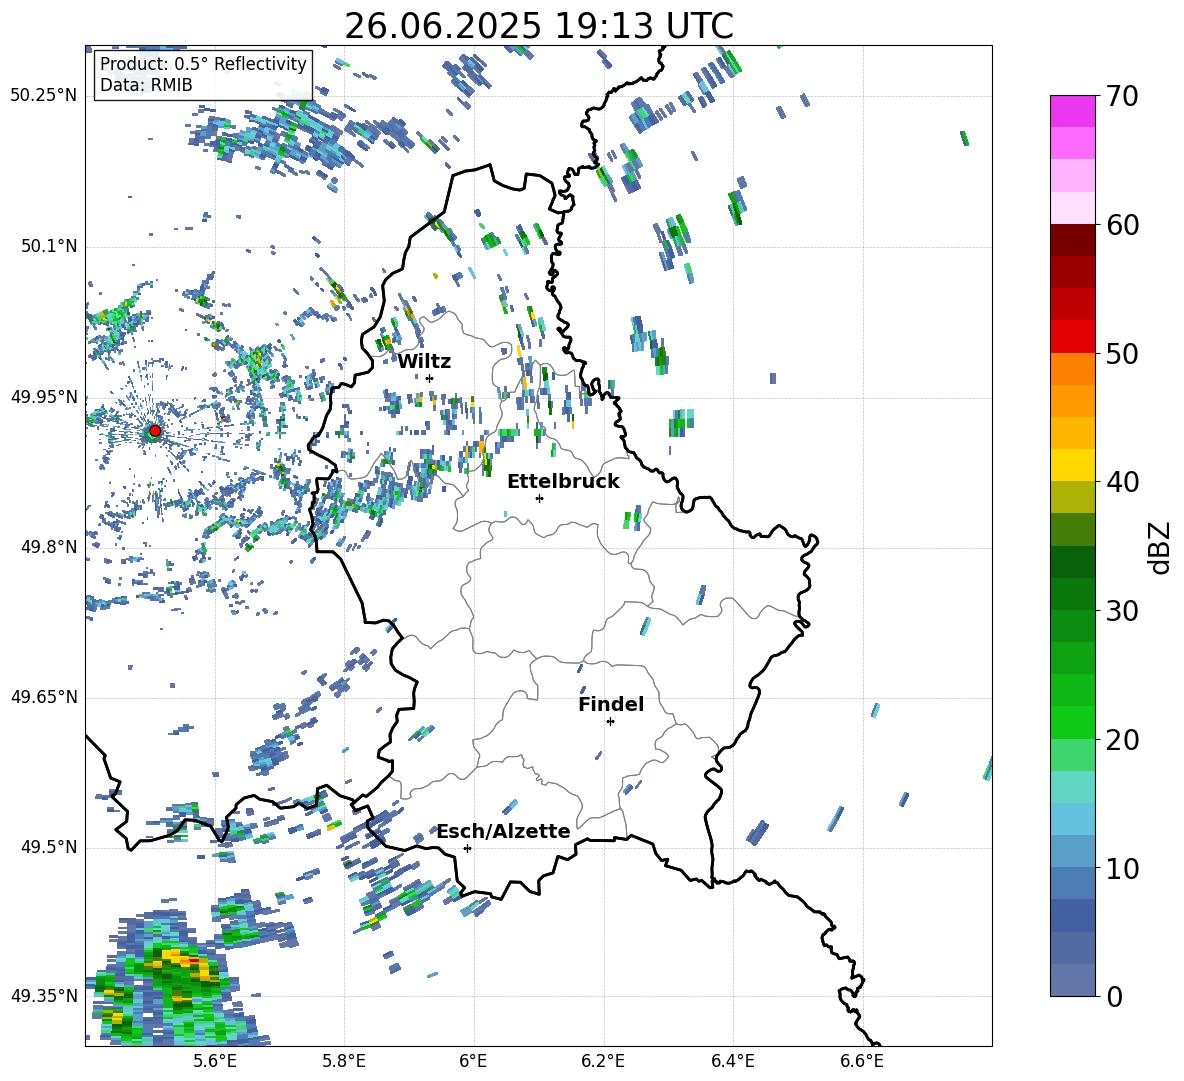Pick the yellow 40 dBZ colorbar segment

click(1072, 465)
